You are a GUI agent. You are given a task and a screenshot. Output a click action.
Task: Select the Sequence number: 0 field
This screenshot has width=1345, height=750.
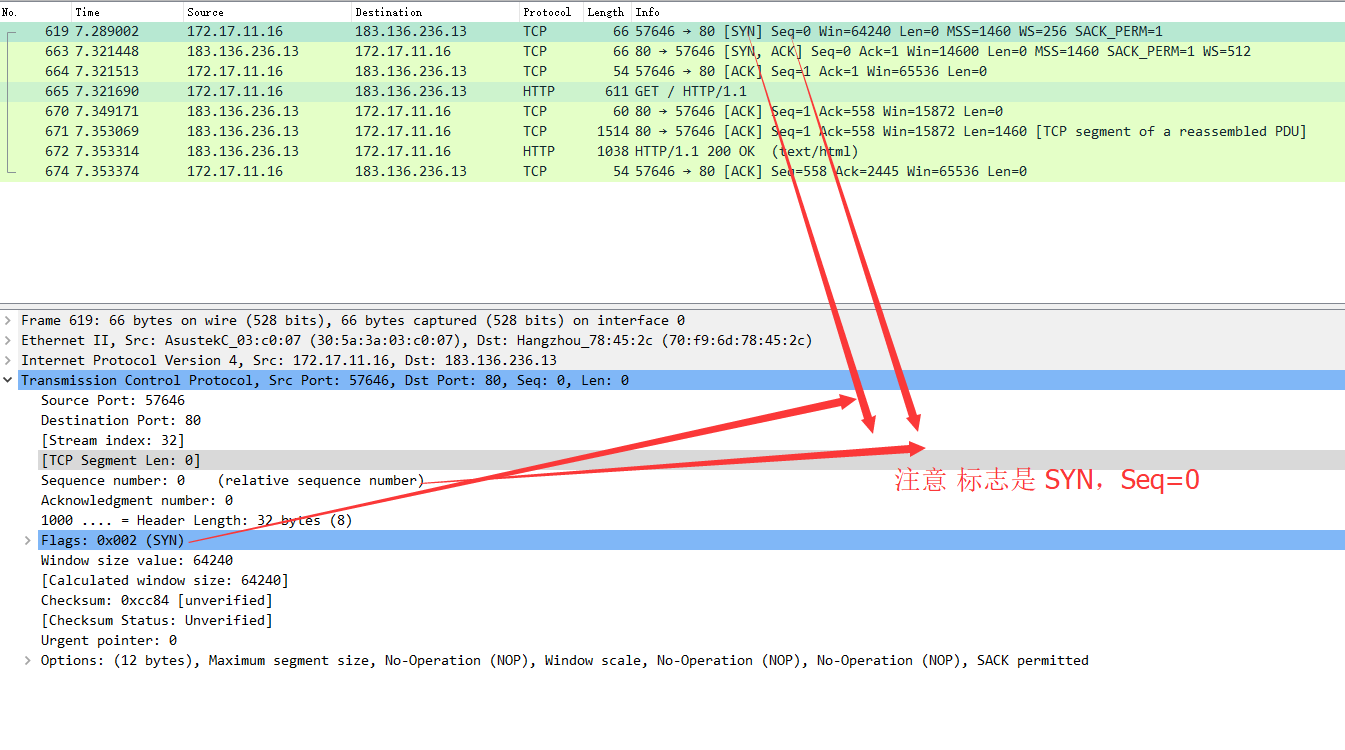tap(232, 481)
